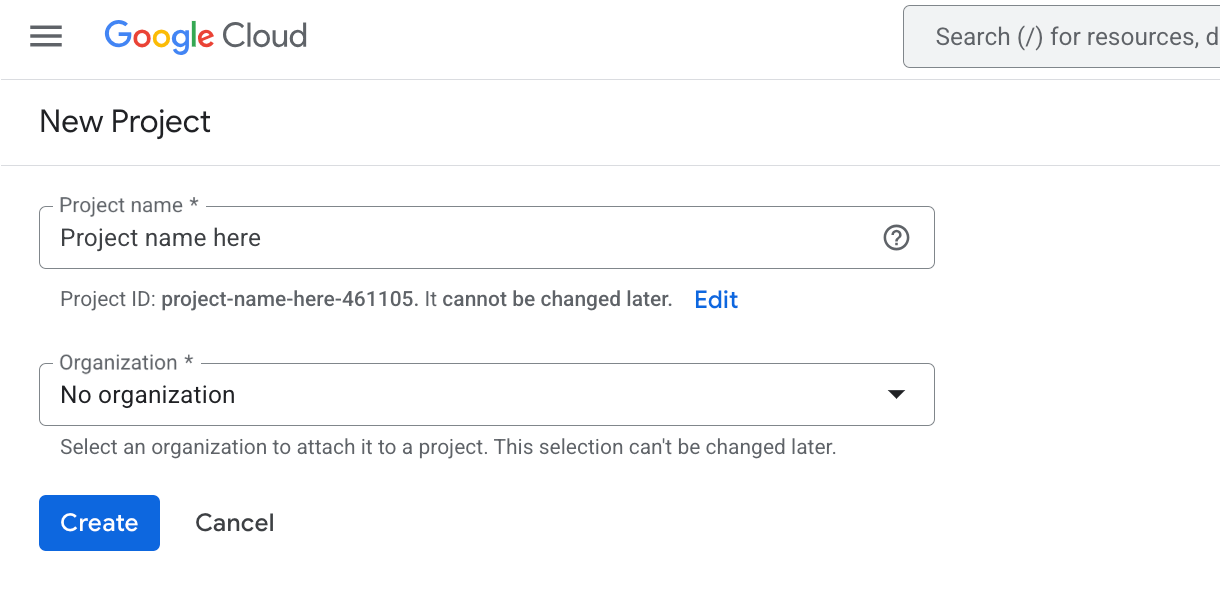Image resolution: width=1220 pixels, height=595 pixels.
Task: Click the multicolor Google wordmark
Action: point(159,37)
